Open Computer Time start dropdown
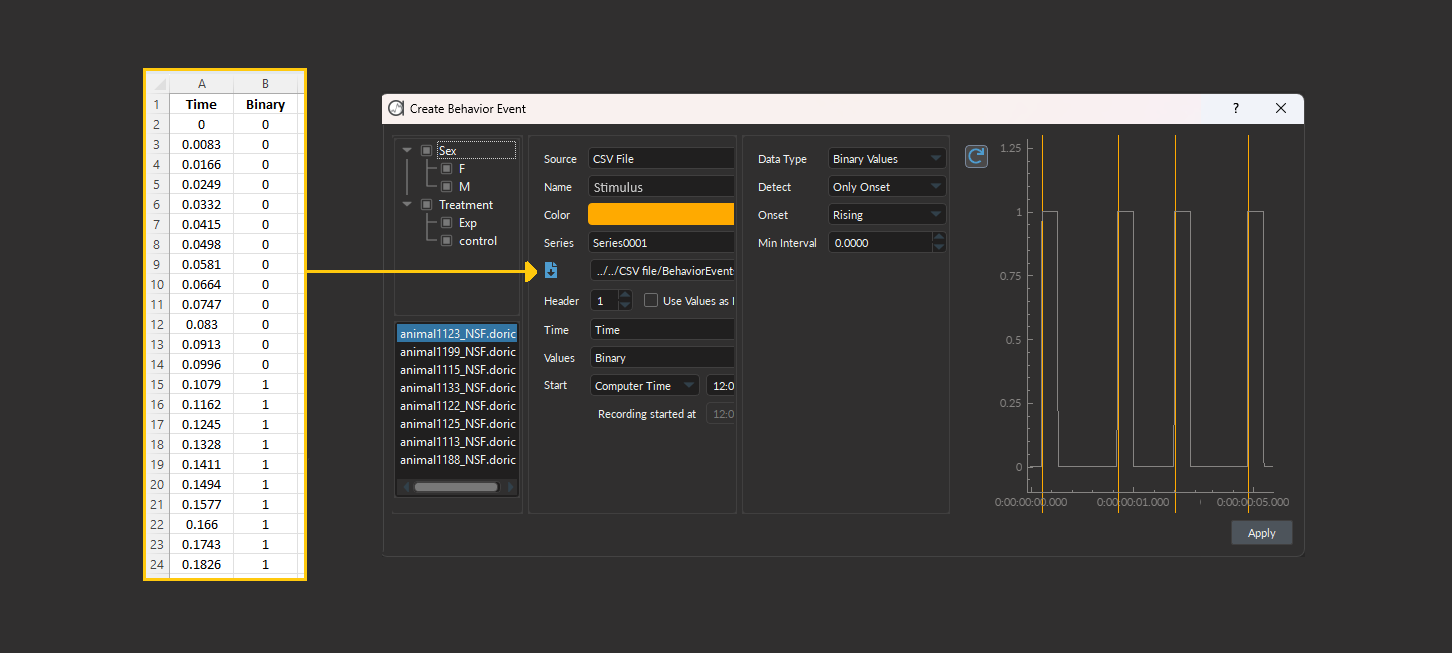1452x653 pixels. 644,386
